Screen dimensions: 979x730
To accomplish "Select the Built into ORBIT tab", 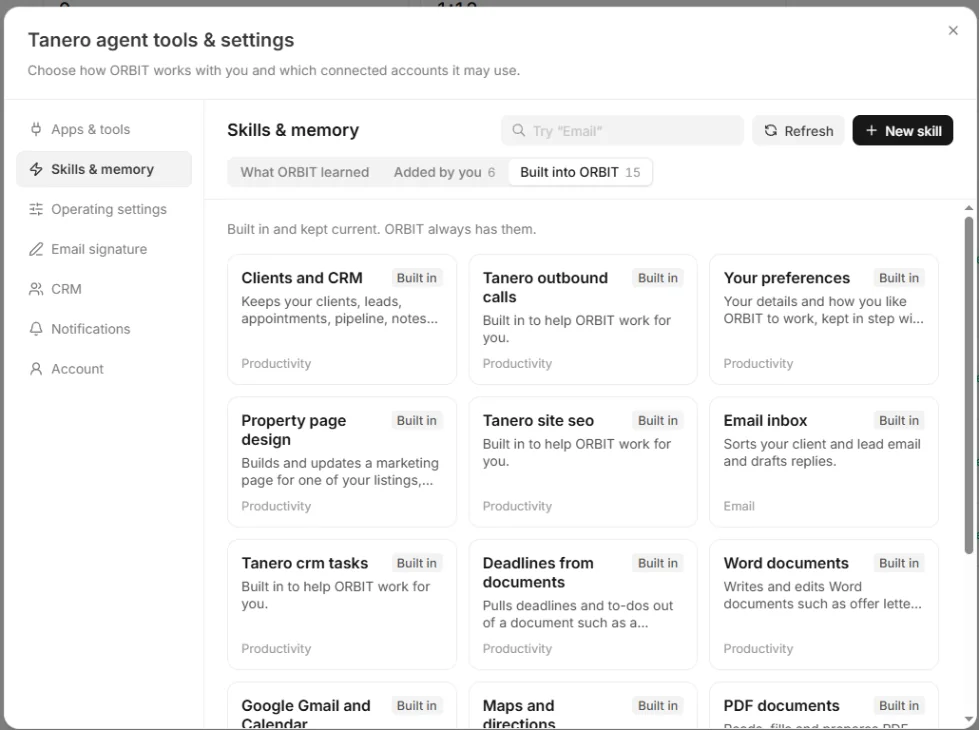I will [580, 172].
